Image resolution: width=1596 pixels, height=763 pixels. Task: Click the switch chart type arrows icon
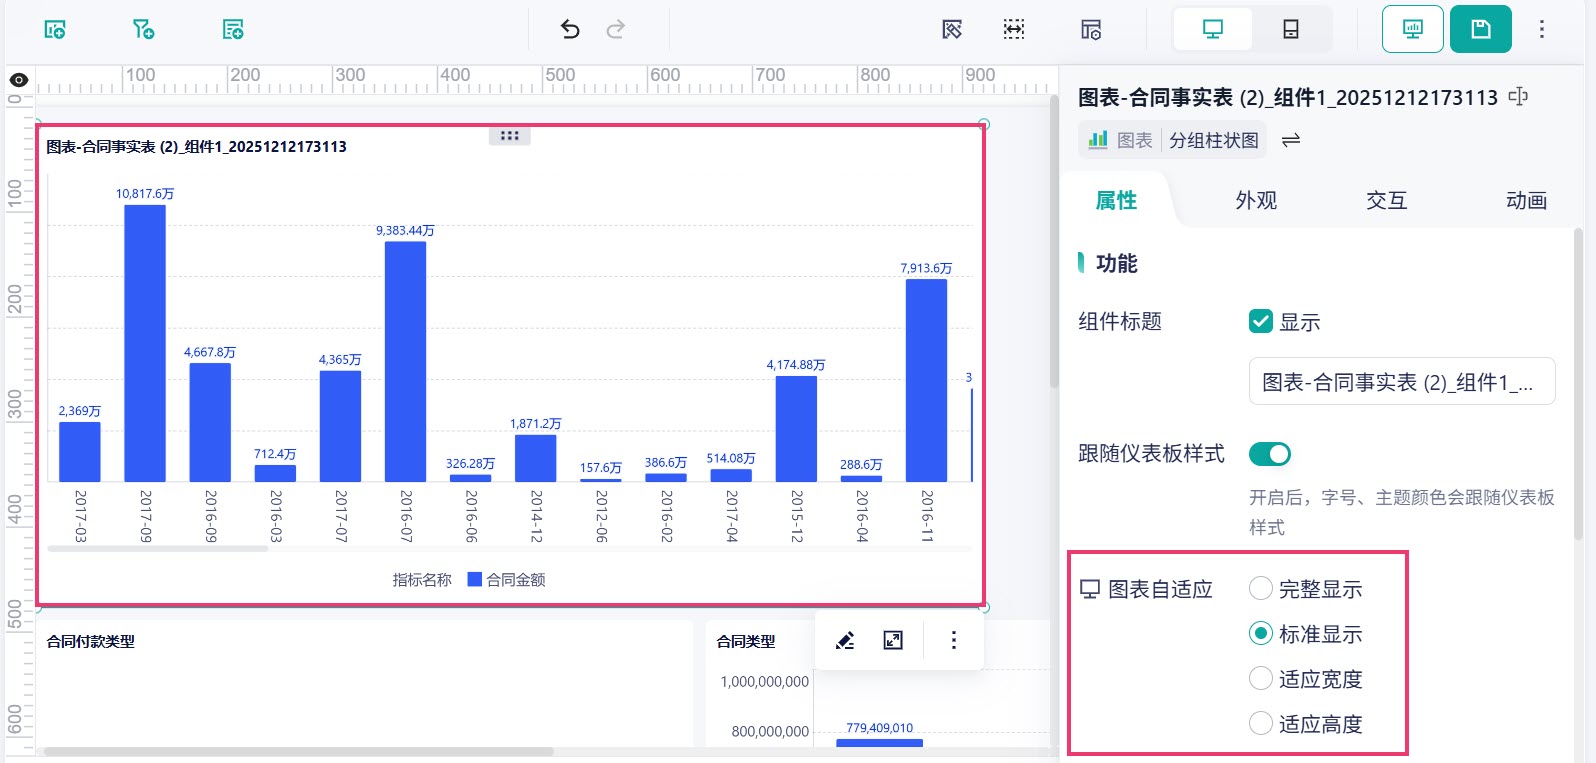(1291, 140)
